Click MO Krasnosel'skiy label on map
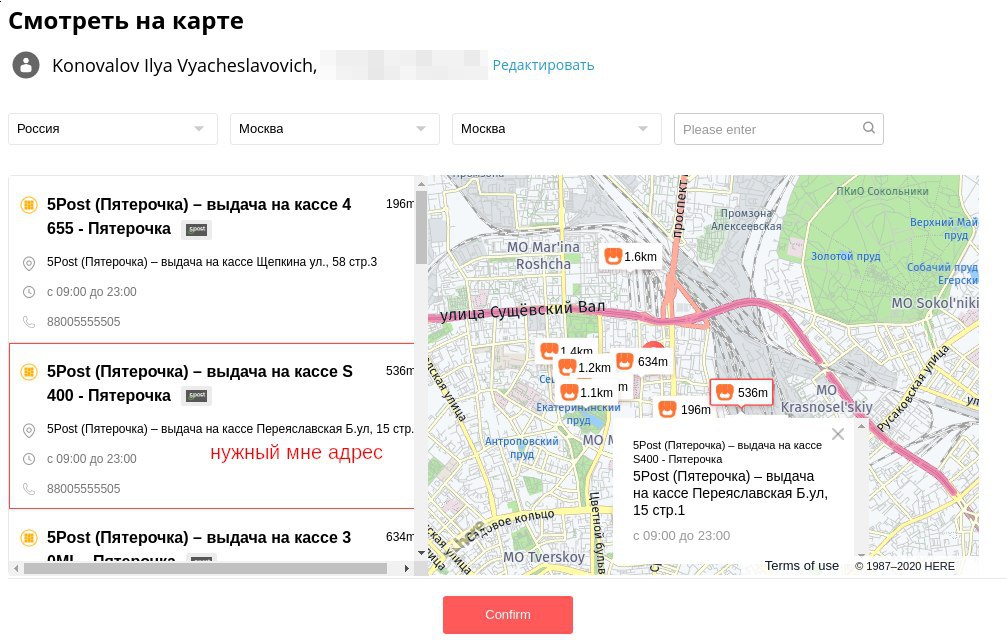 [827, 399]
